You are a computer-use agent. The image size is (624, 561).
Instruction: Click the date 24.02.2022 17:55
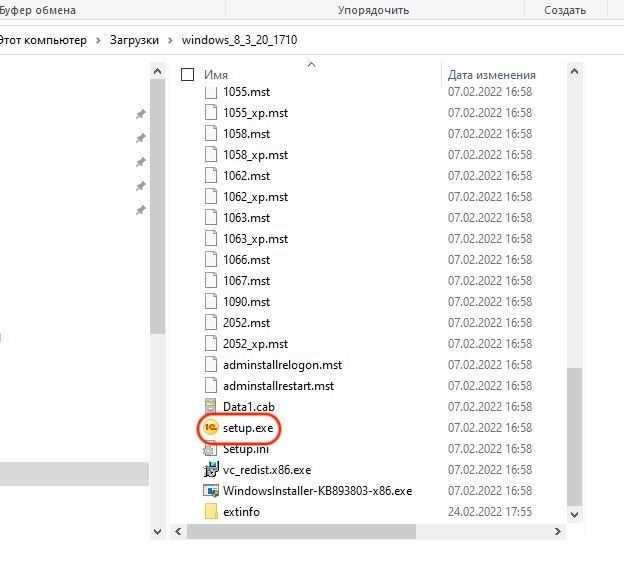click(490, 512)
